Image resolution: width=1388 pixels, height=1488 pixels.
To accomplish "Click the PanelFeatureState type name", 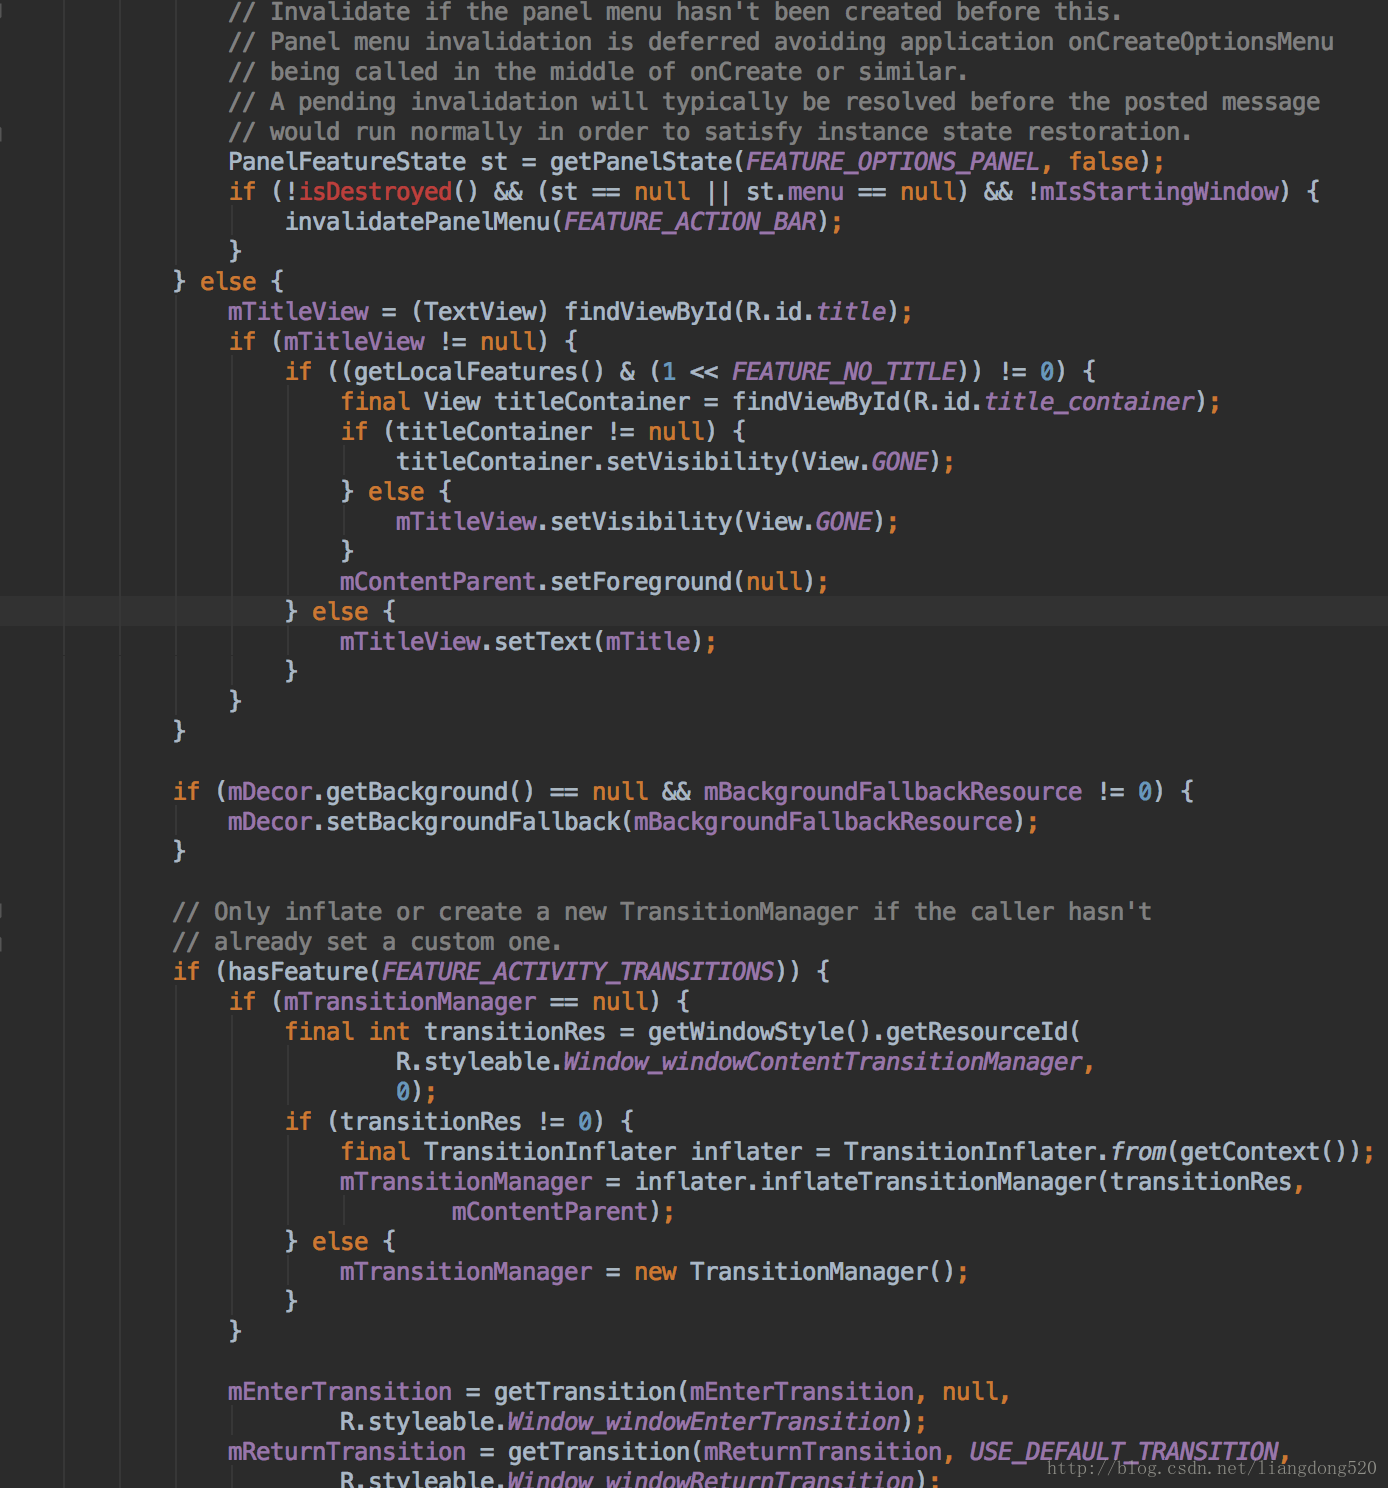I will [x=347, y=162].
